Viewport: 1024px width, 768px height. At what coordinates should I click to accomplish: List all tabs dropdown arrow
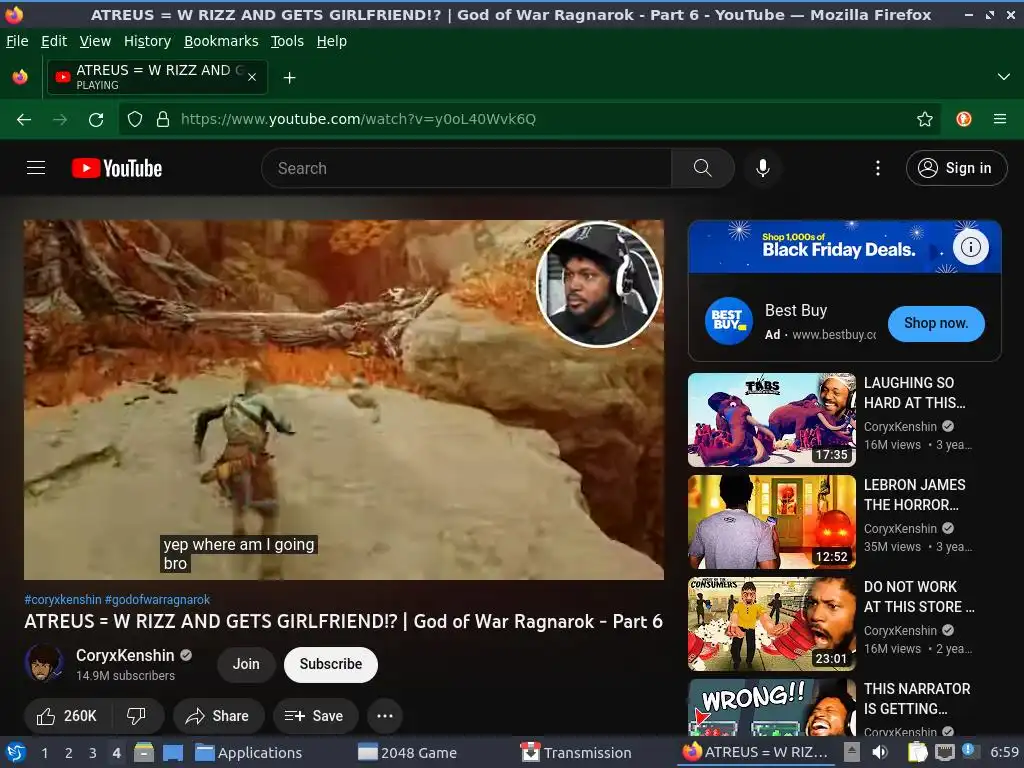pyautogui.click(x=1004, y=77)
